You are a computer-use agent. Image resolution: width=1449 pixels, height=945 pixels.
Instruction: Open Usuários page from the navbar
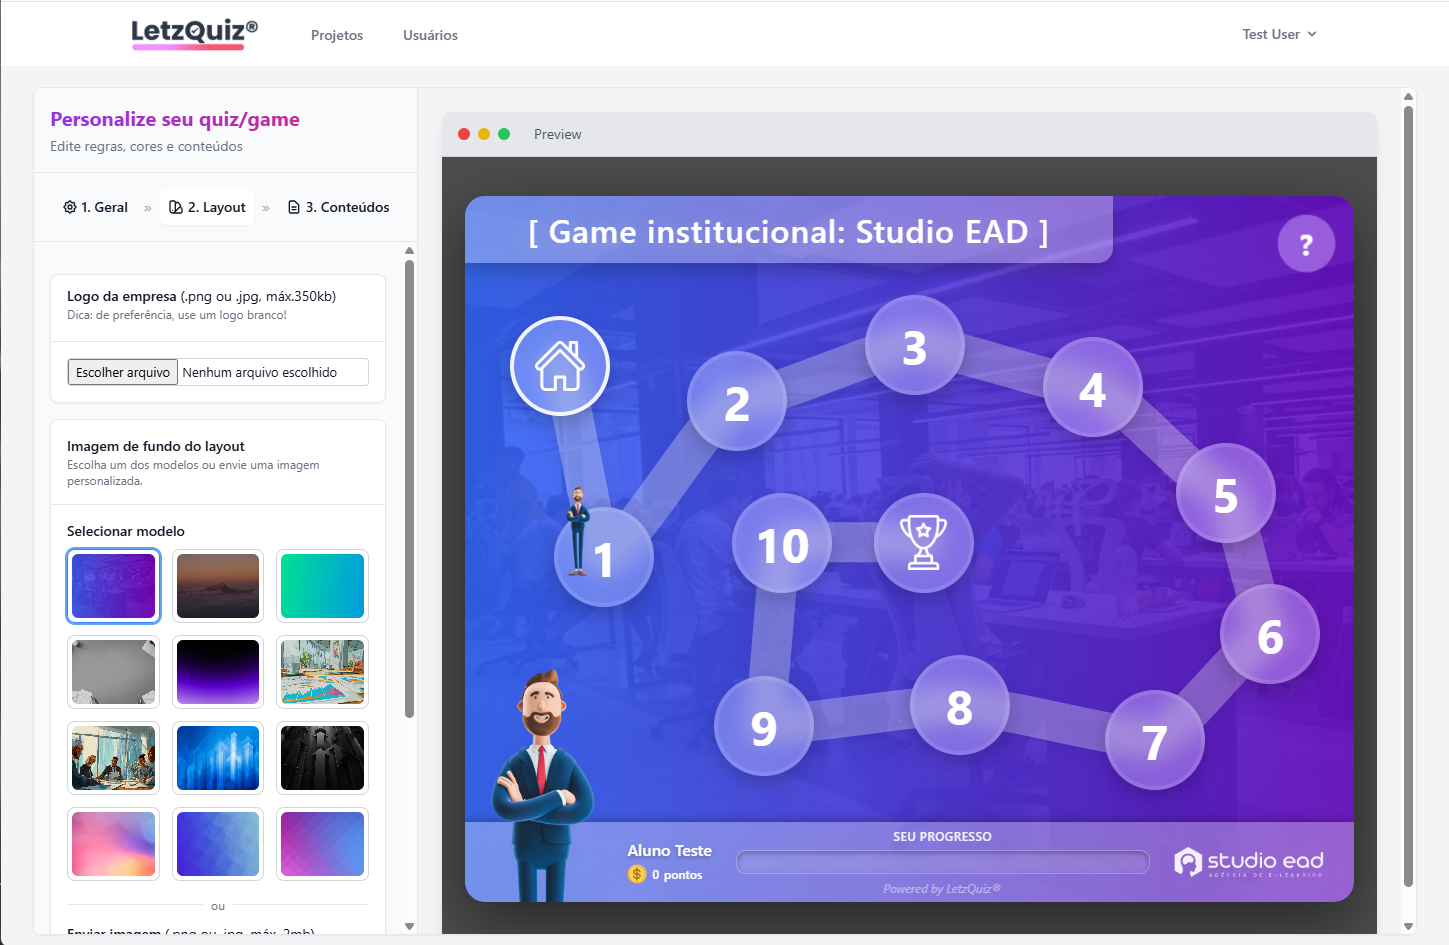[430, 35]
